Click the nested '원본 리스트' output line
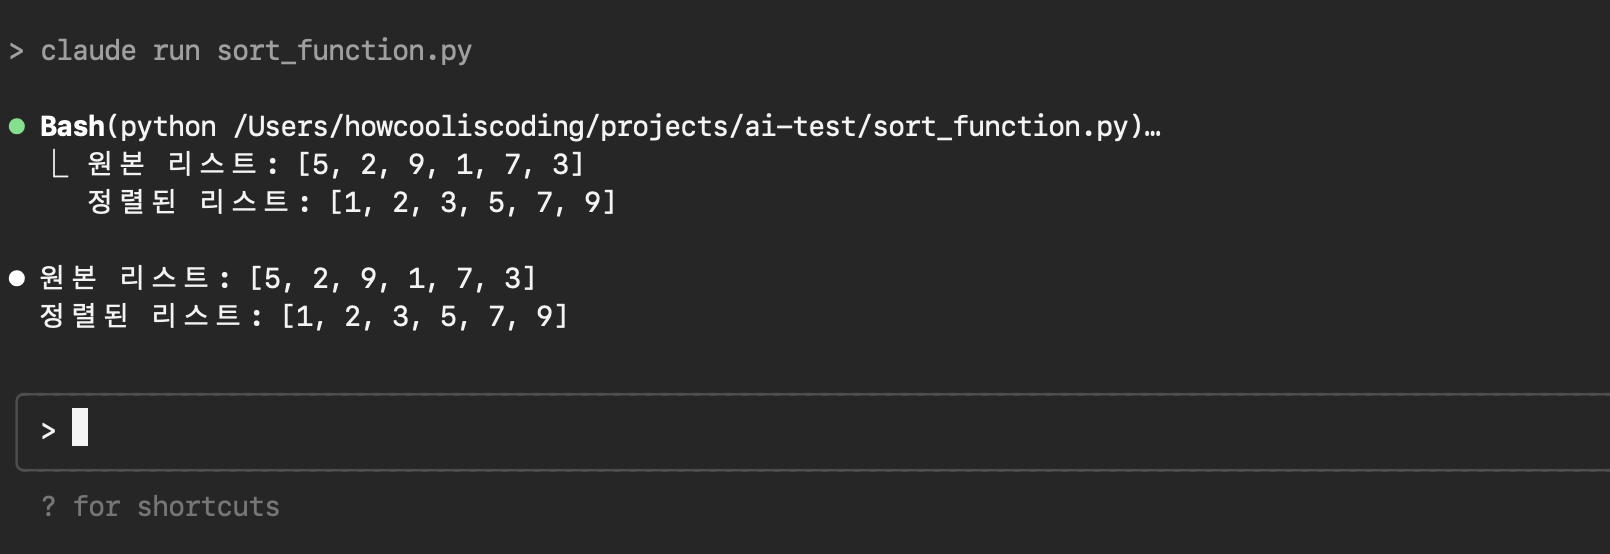1610x554 pixels. point(335,164)
